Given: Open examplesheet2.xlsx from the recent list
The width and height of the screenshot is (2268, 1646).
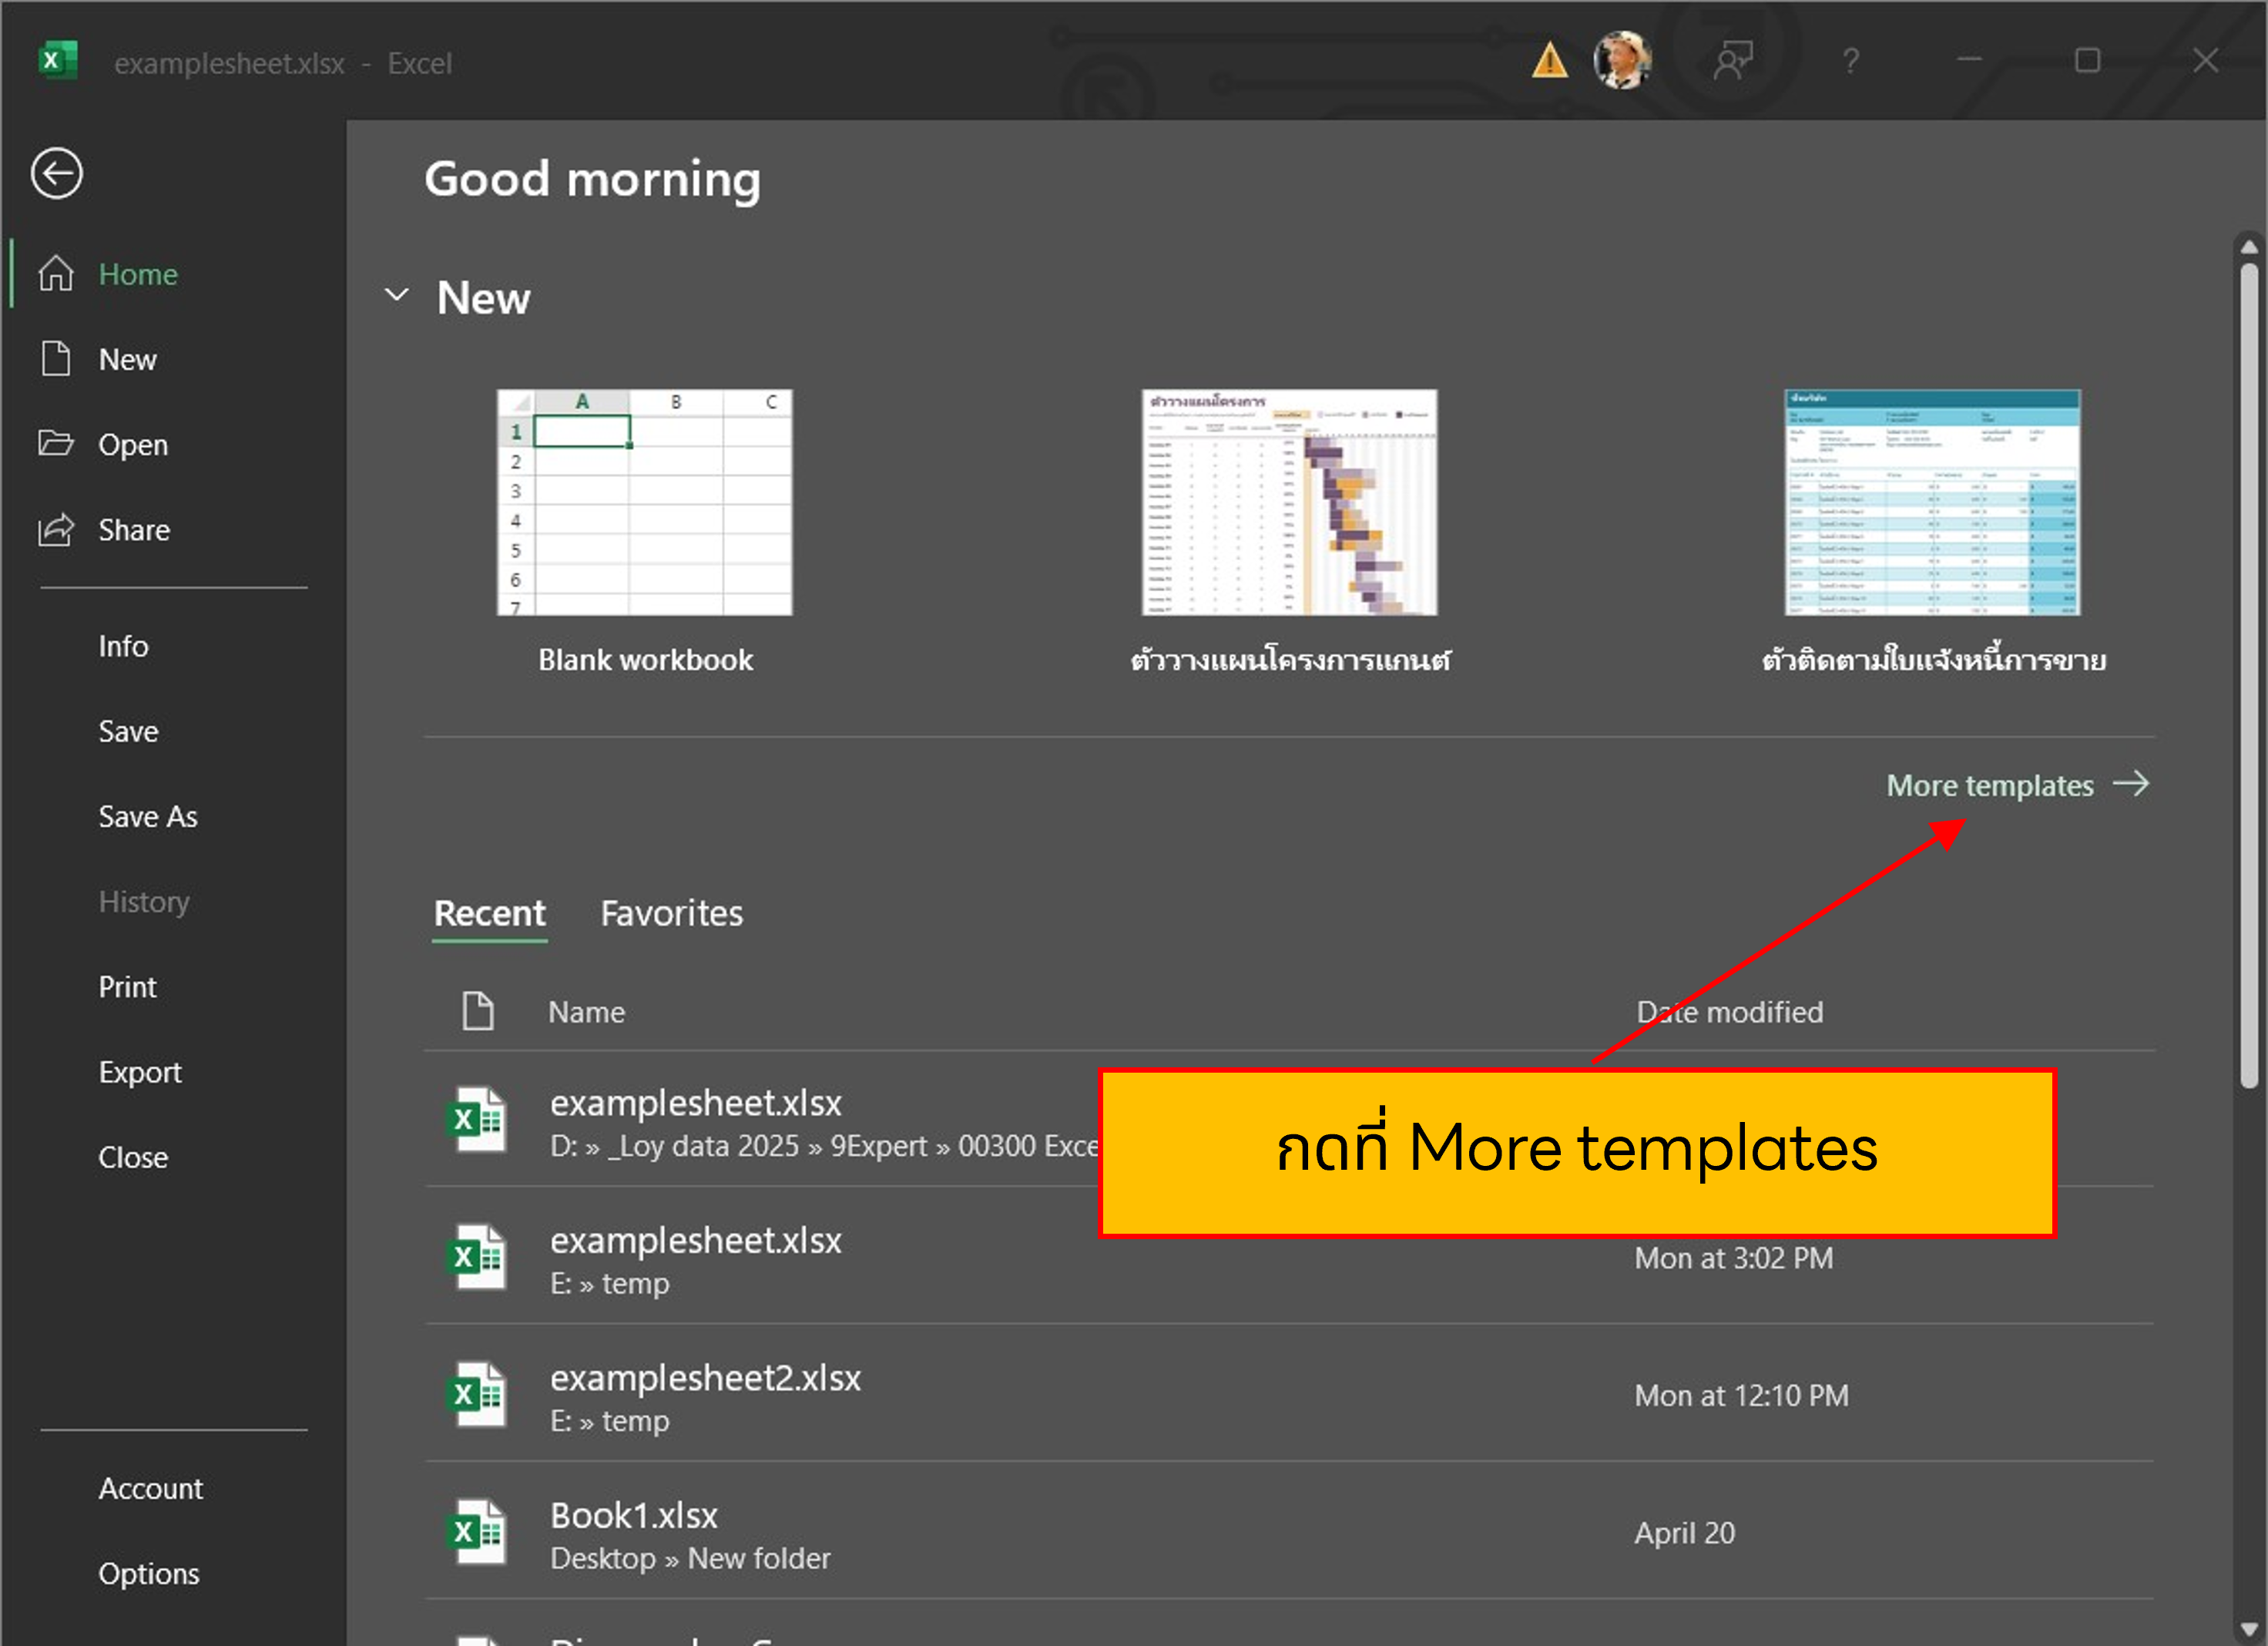Looking at the screenshot, I should pyautogui.click(x=705, y=1378).
